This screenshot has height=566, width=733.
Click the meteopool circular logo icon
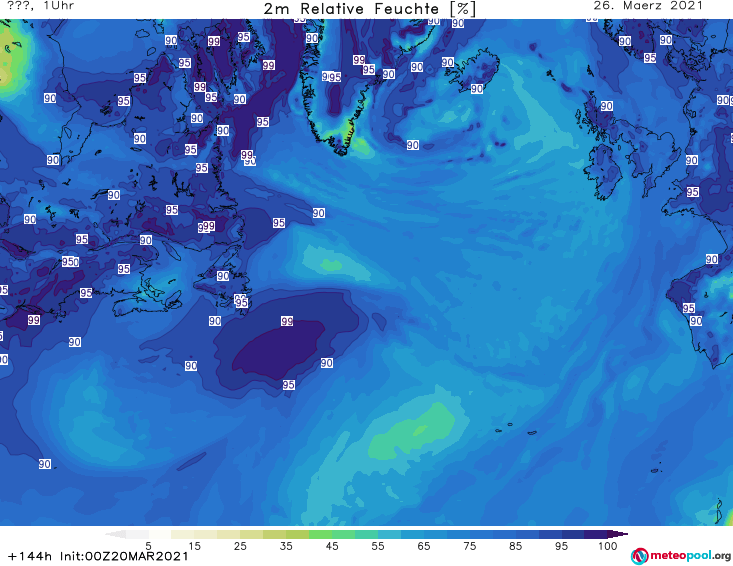coord(639,556)
